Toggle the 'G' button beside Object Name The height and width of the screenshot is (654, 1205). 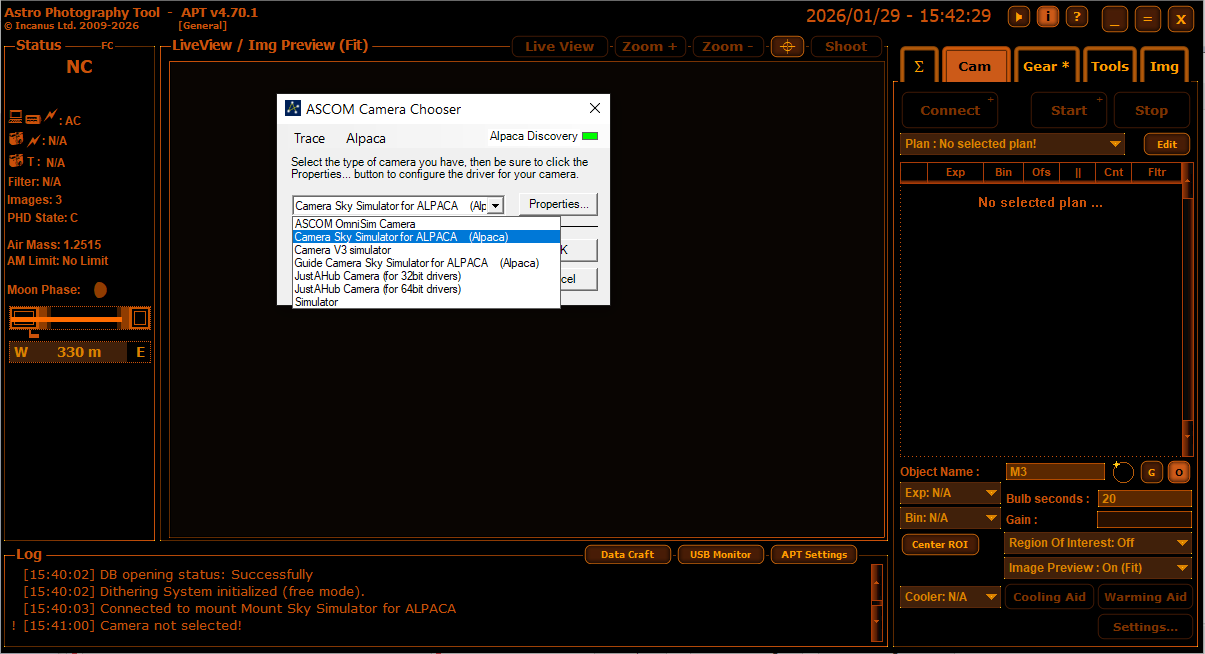pos(1152,472)
